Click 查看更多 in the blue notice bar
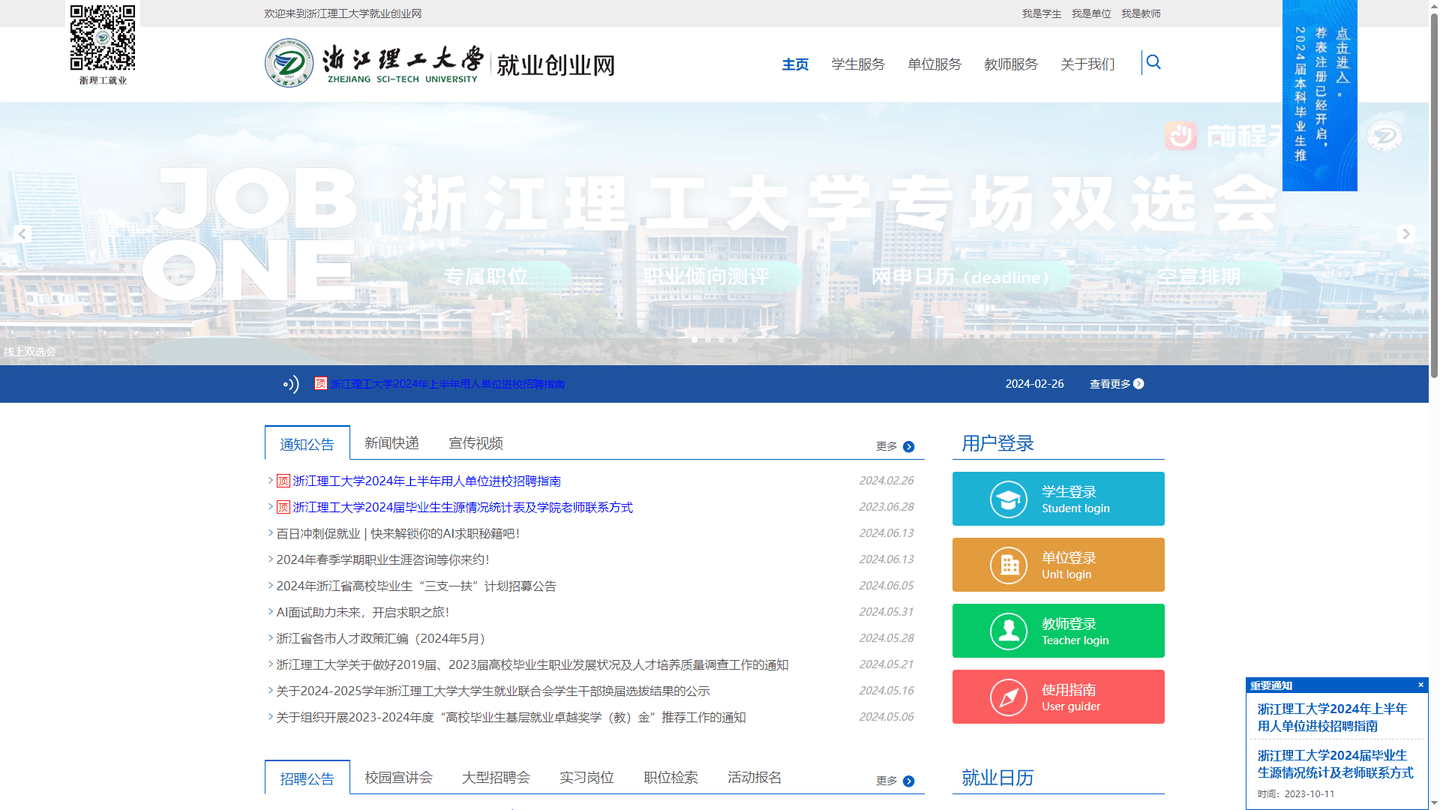This screenshot has height=810, width=1440. point(1117,384)
